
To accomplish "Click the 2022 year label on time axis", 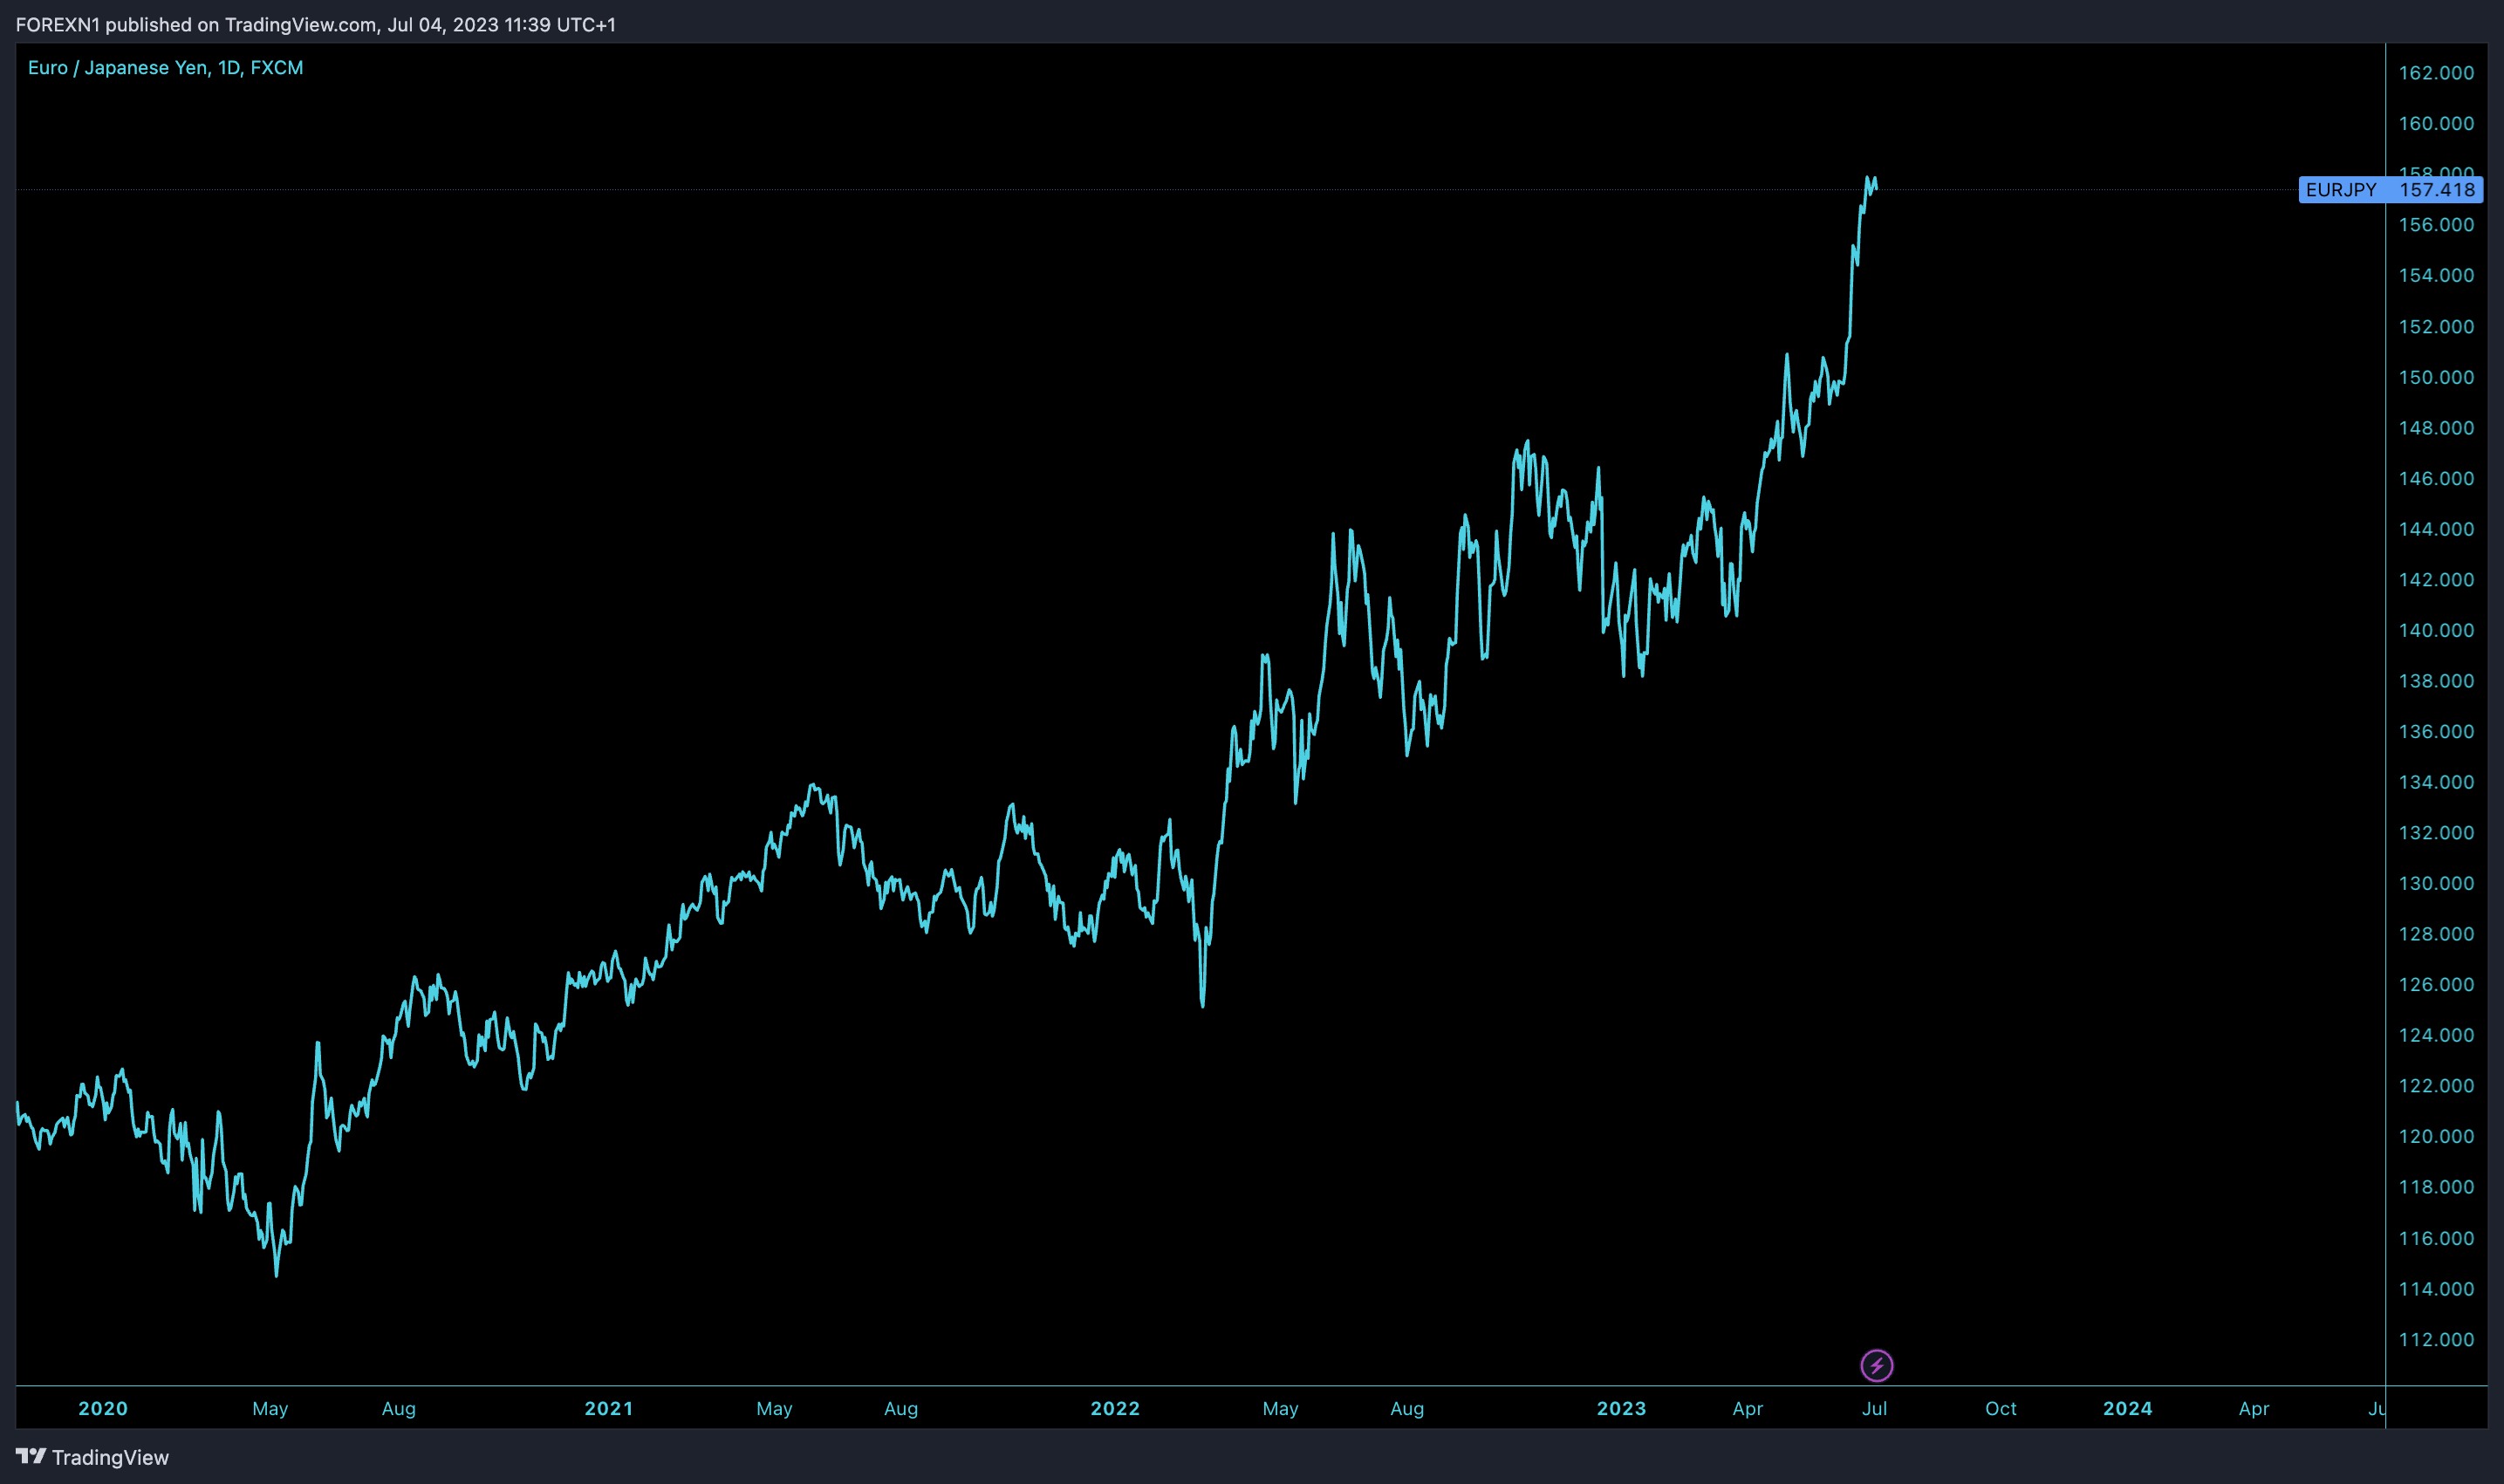I will tap(1115, 1409).
